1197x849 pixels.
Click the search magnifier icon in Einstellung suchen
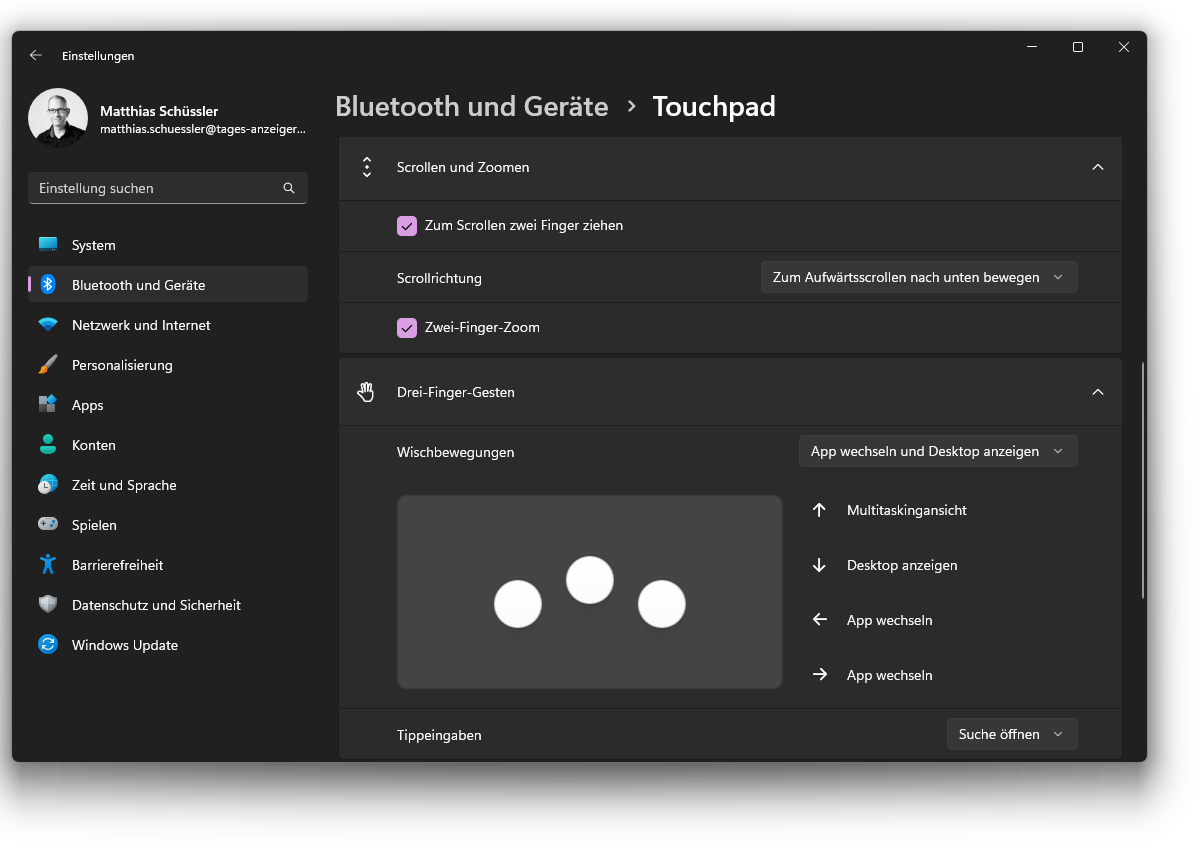pyautogui.click(x=289, y=188)
